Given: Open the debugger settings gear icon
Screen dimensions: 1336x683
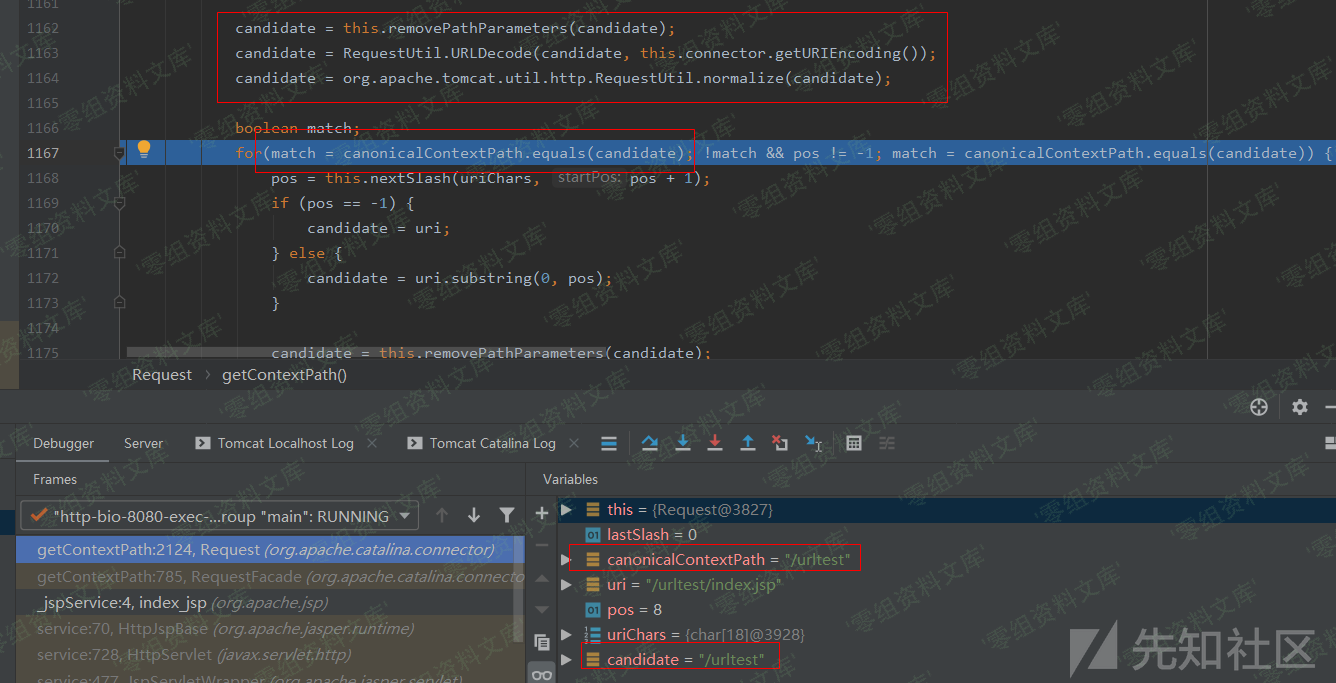Looking at the screenshot, I should tap(1299, 407).
